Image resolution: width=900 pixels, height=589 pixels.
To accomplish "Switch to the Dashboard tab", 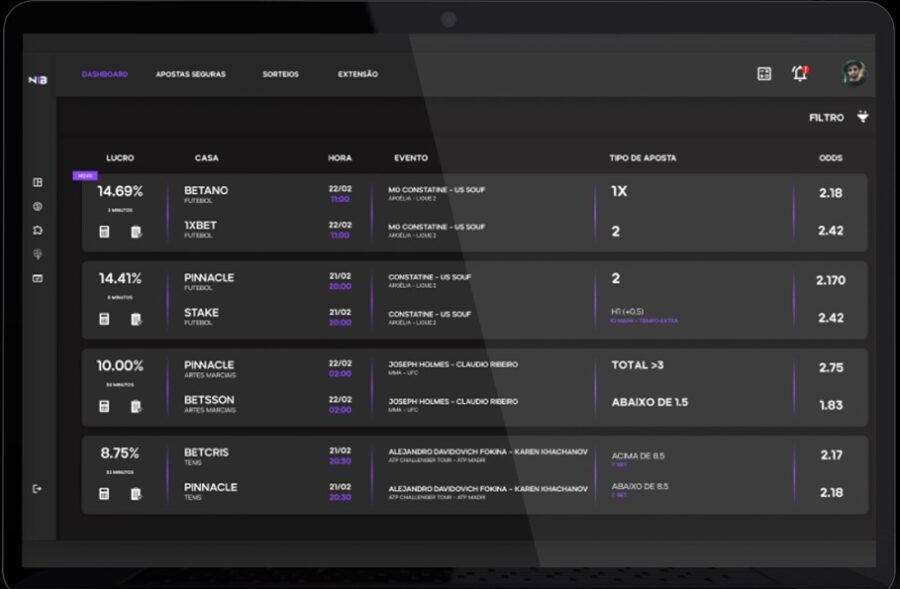I will pyautogui.click(x=104, y=74).
